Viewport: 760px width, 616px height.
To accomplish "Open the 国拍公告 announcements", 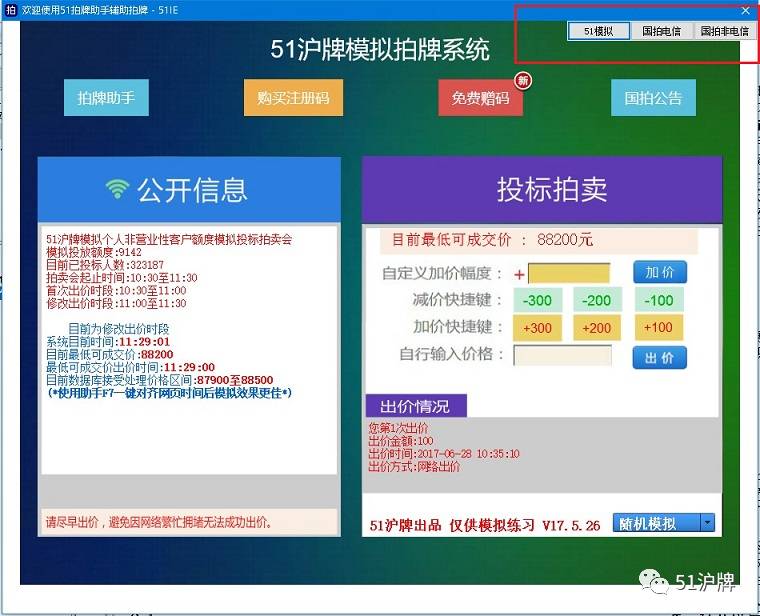I will click(653, 98).
